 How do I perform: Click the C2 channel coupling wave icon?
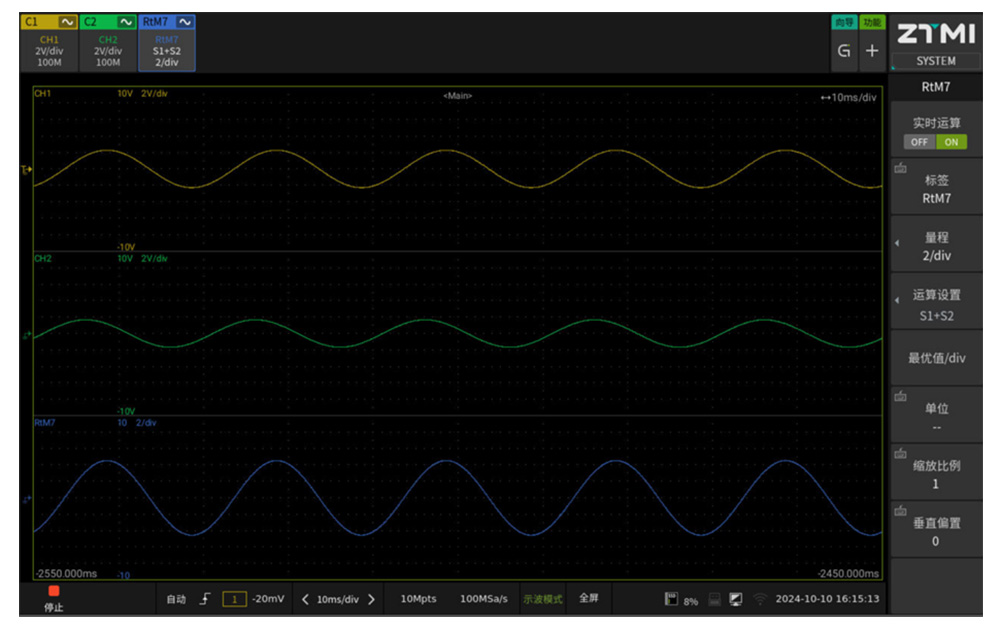tap(126, 22)
